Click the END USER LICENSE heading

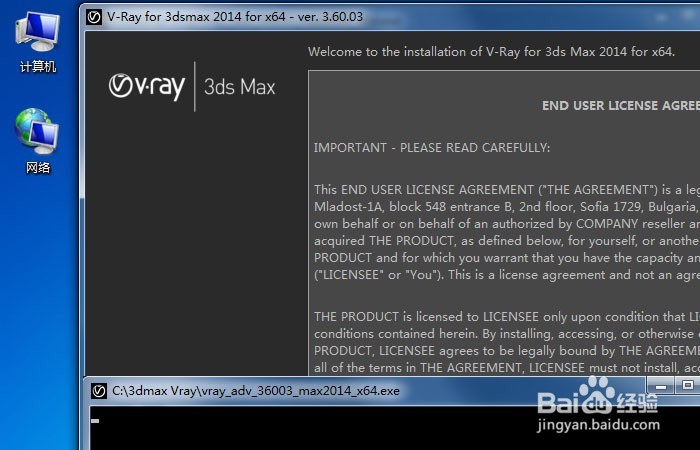pyautogui.click(x=621, y=106)
